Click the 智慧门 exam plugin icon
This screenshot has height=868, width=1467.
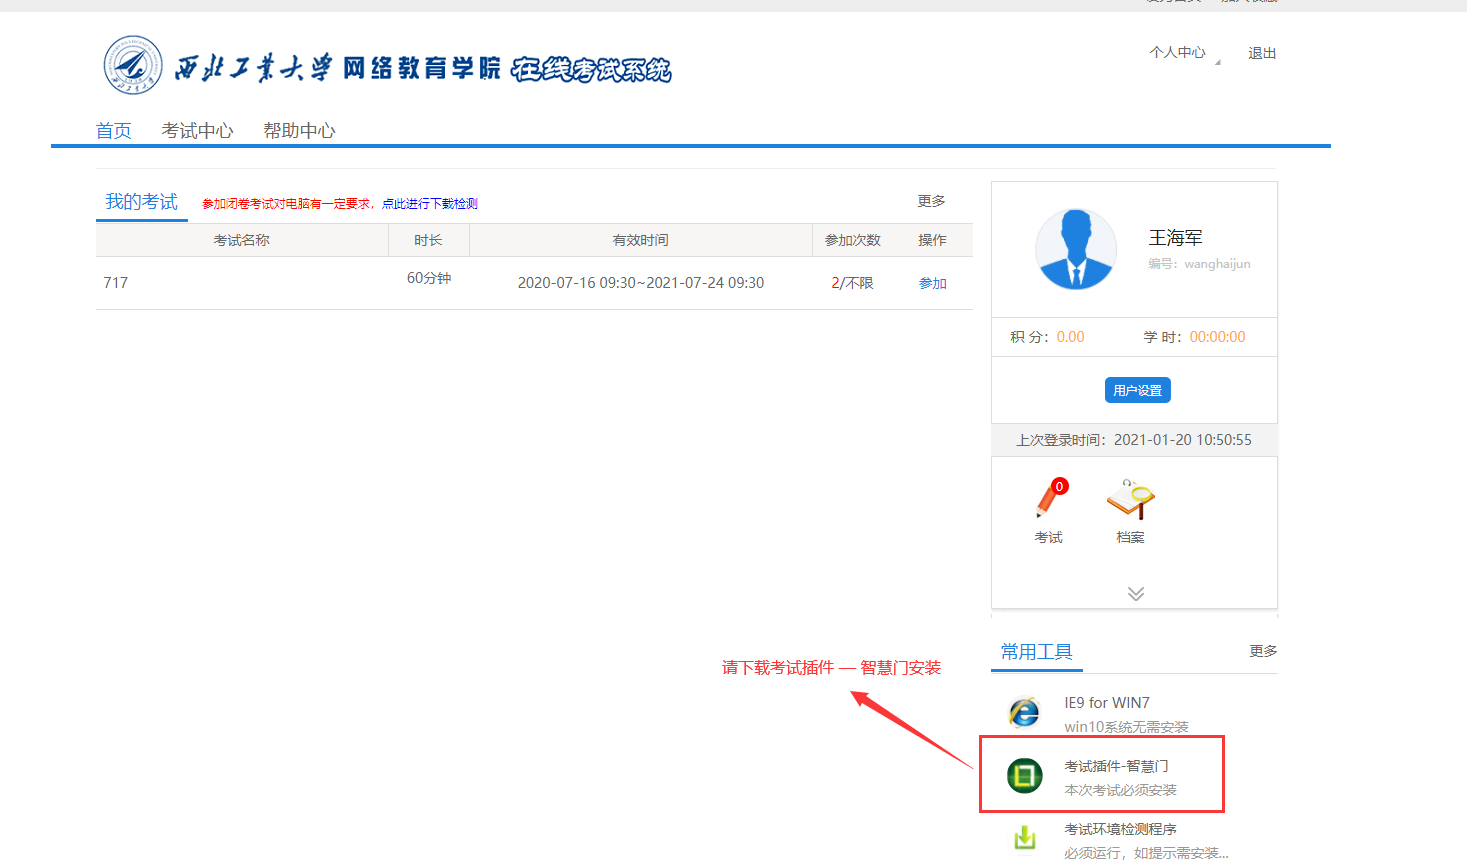pos(1024,775)
